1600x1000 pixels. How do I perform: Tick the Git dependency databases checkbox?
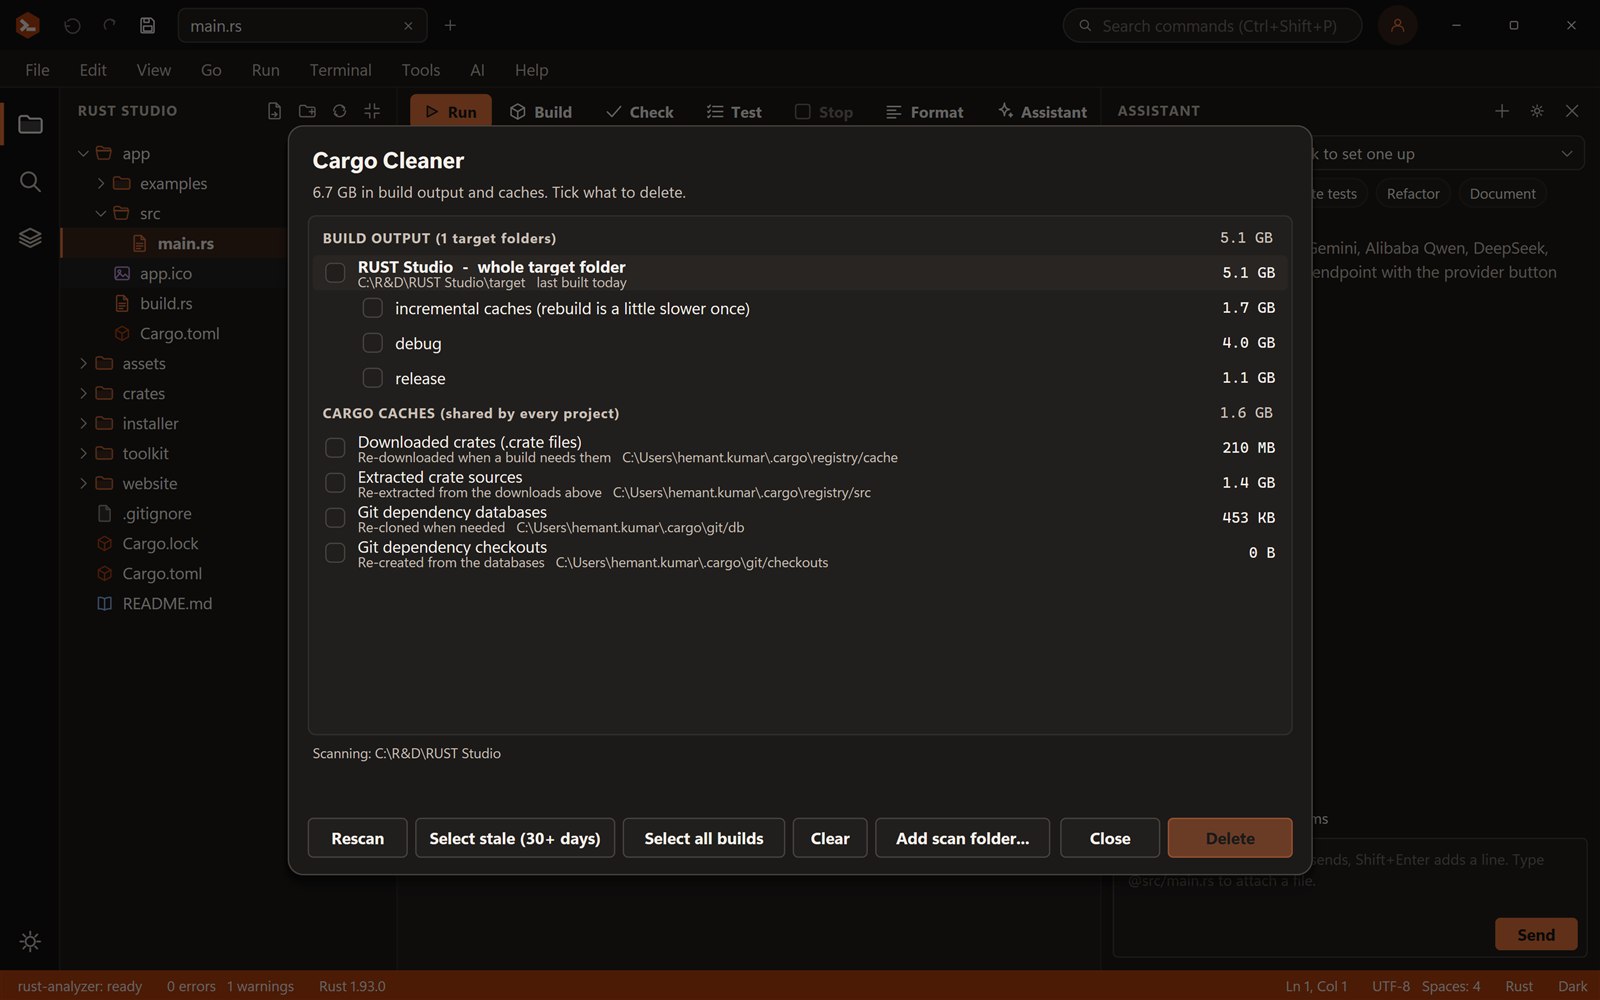[335, 518]
